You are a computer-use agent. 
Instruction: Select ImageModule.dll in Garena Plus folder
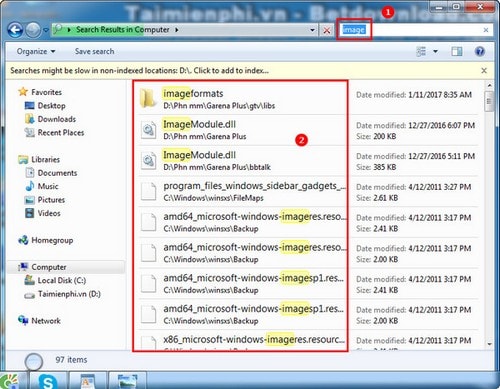pyautogui.click(x=242, y=130)
